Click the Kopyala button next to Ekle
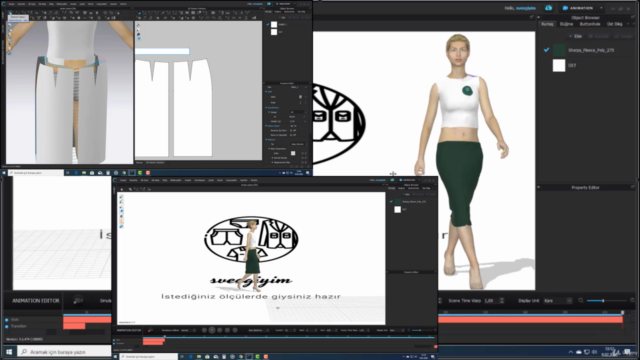 click(x=599, y=36)
